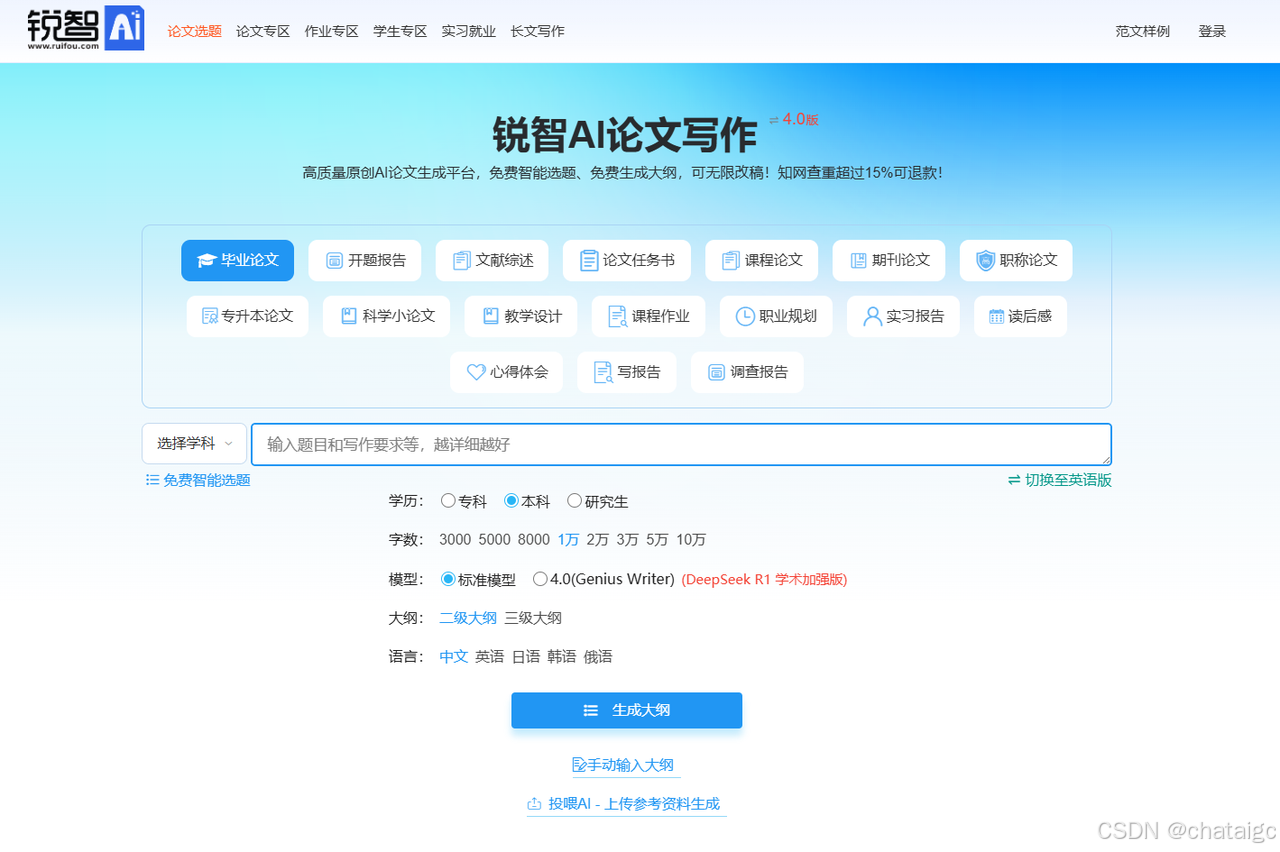Click the icon beside 调查报告
Image resolution: width=1280 pixels, height=852 pixels.
[x=716, y=372]
